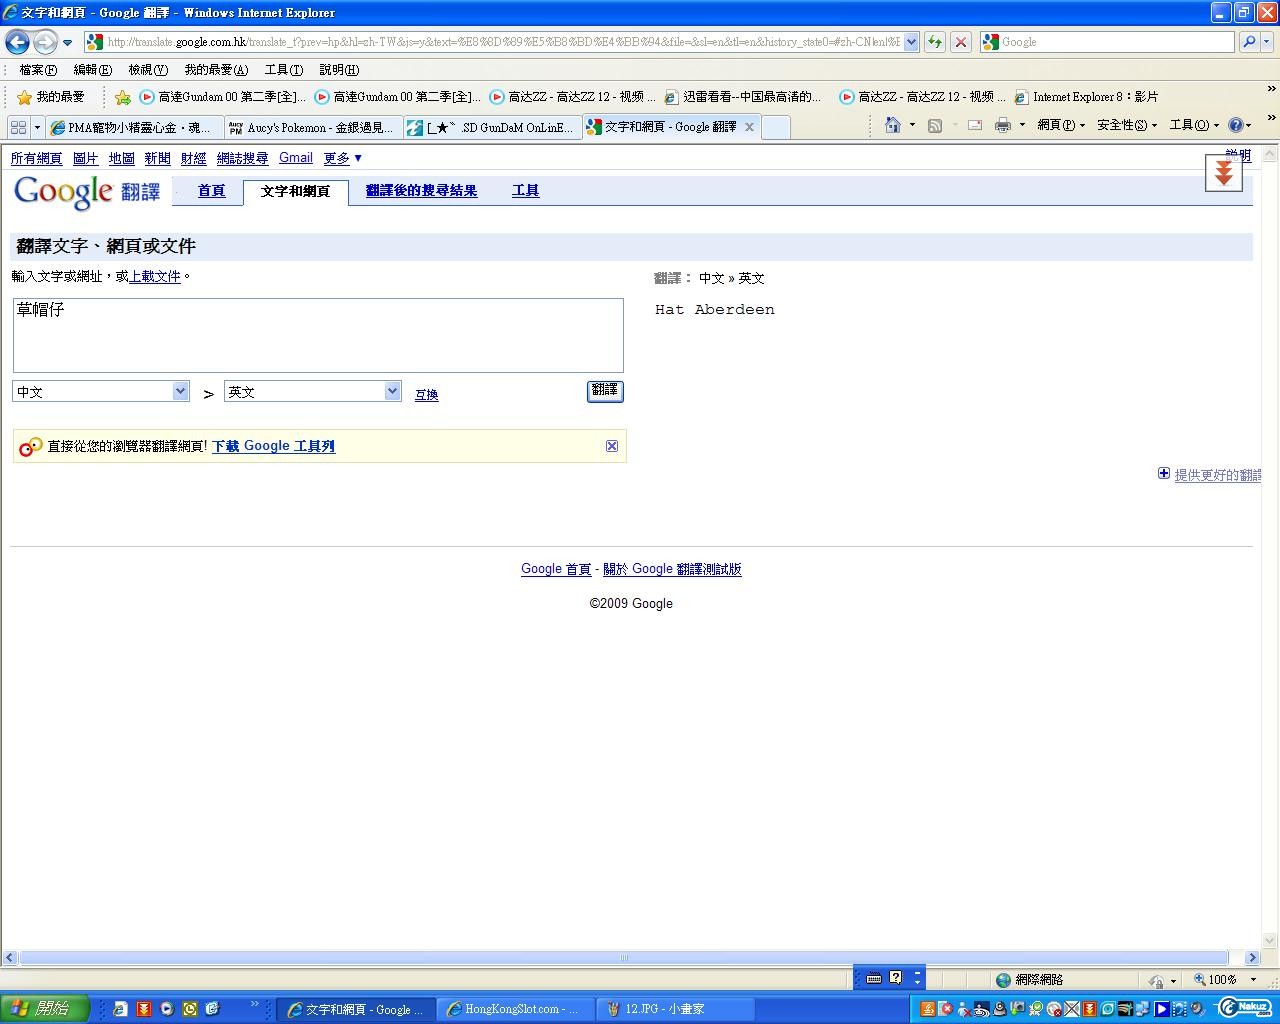Expand the search provider dropdown arrow

1268,42
